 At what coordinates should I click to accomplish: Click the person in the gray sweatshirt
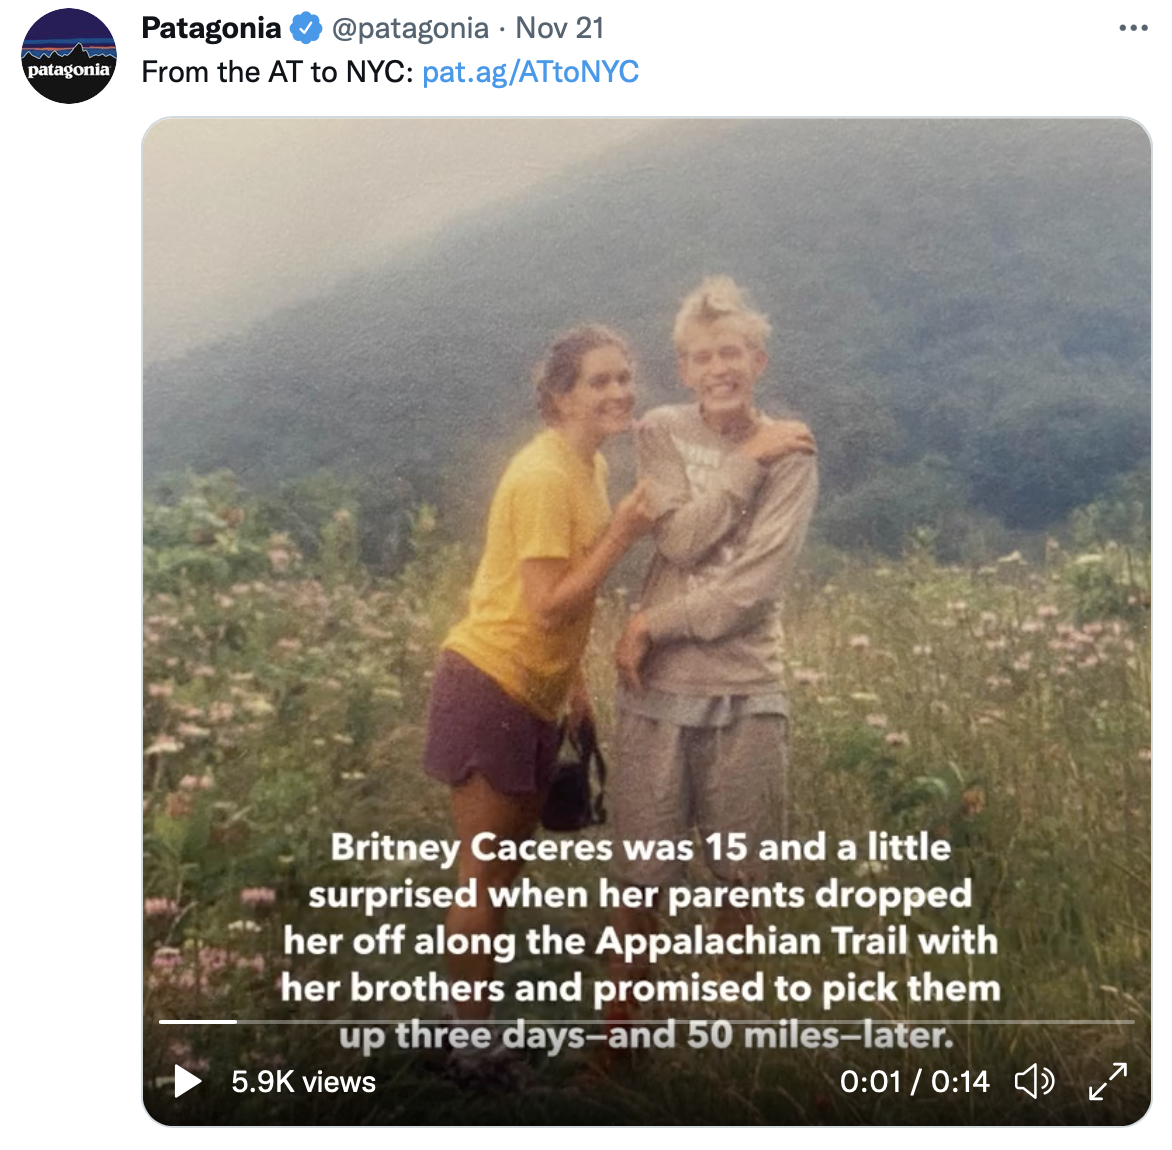[715, 560]
